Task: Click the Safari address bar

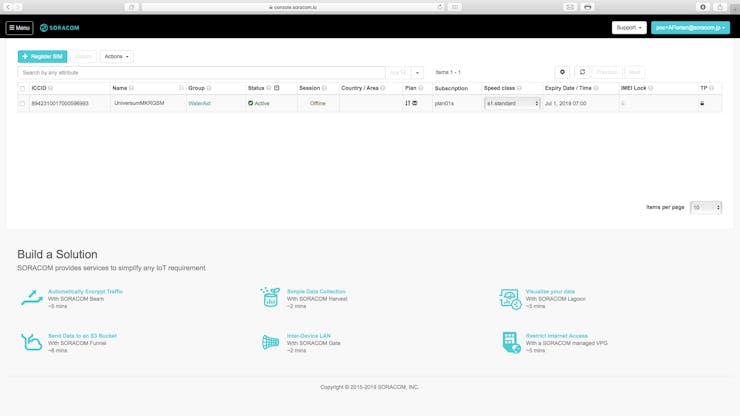Action: pyautogui.click(x=293, y=7)
